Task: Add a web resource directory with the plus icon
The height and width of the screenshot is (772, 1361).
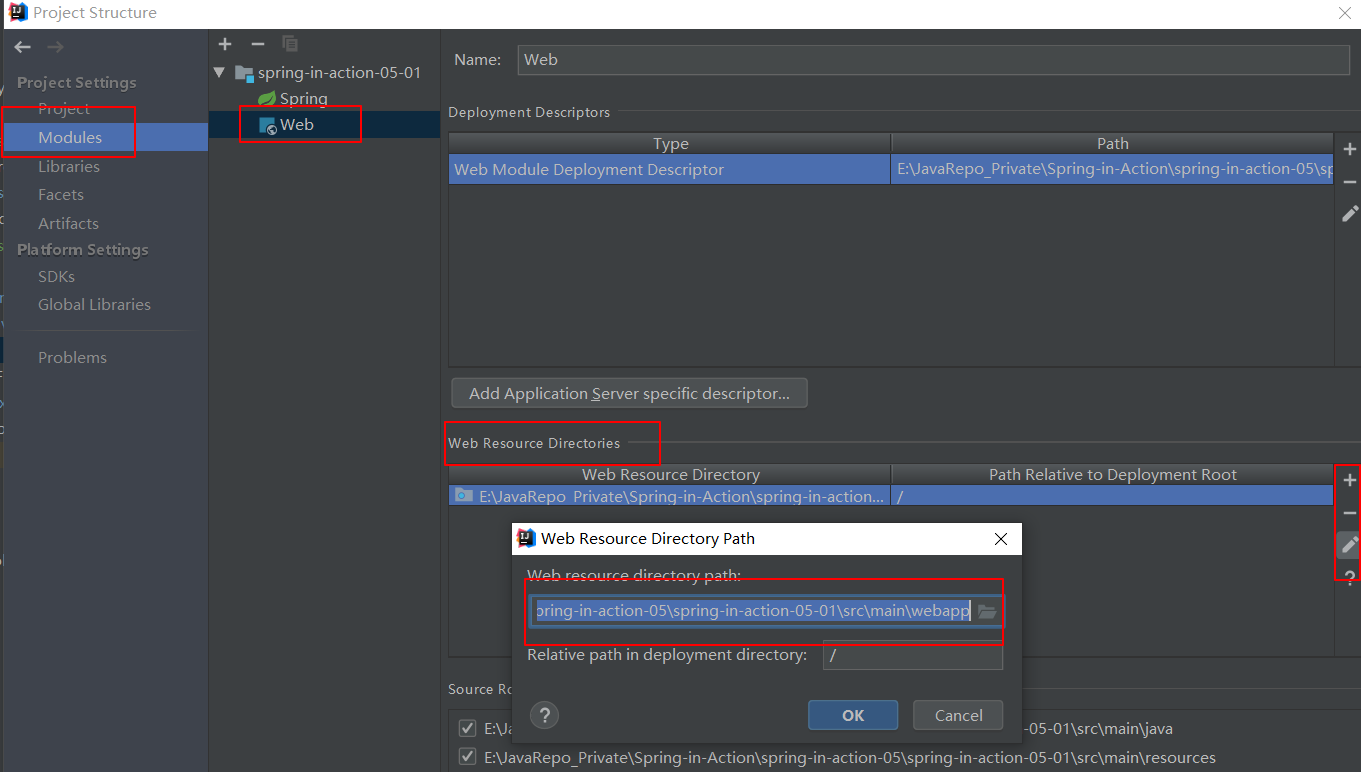Action: pos(1350,480)
